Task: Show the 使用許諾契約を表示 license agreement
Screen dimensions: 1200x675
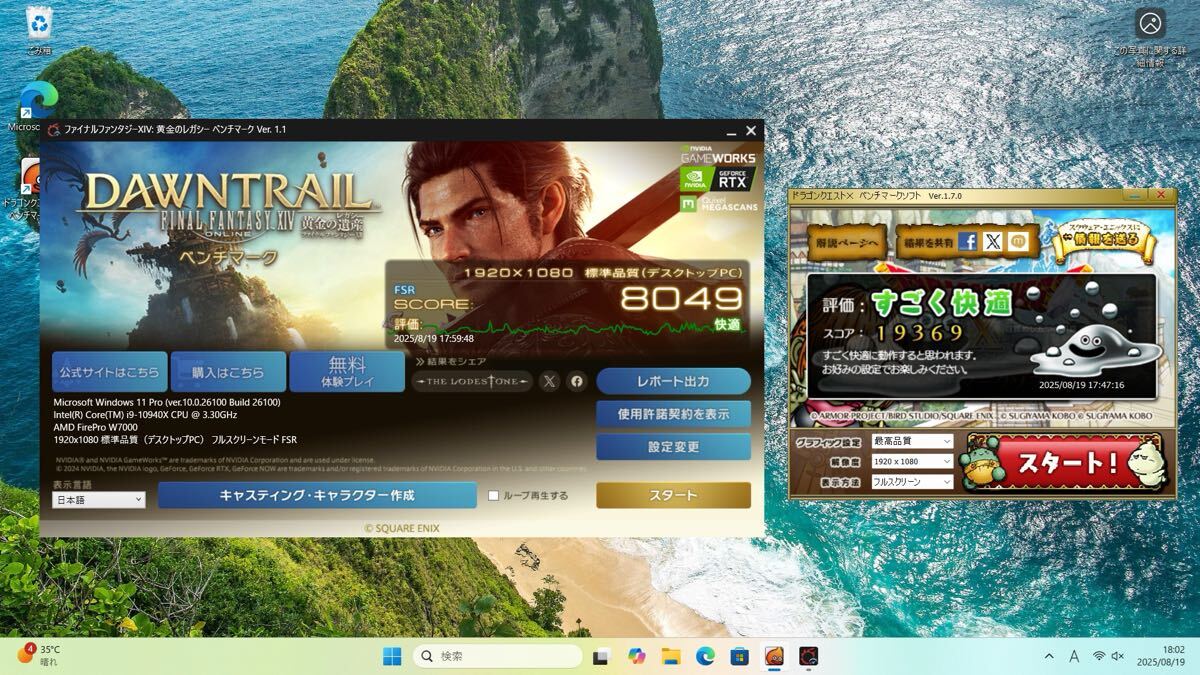Action: pos(673,414)
